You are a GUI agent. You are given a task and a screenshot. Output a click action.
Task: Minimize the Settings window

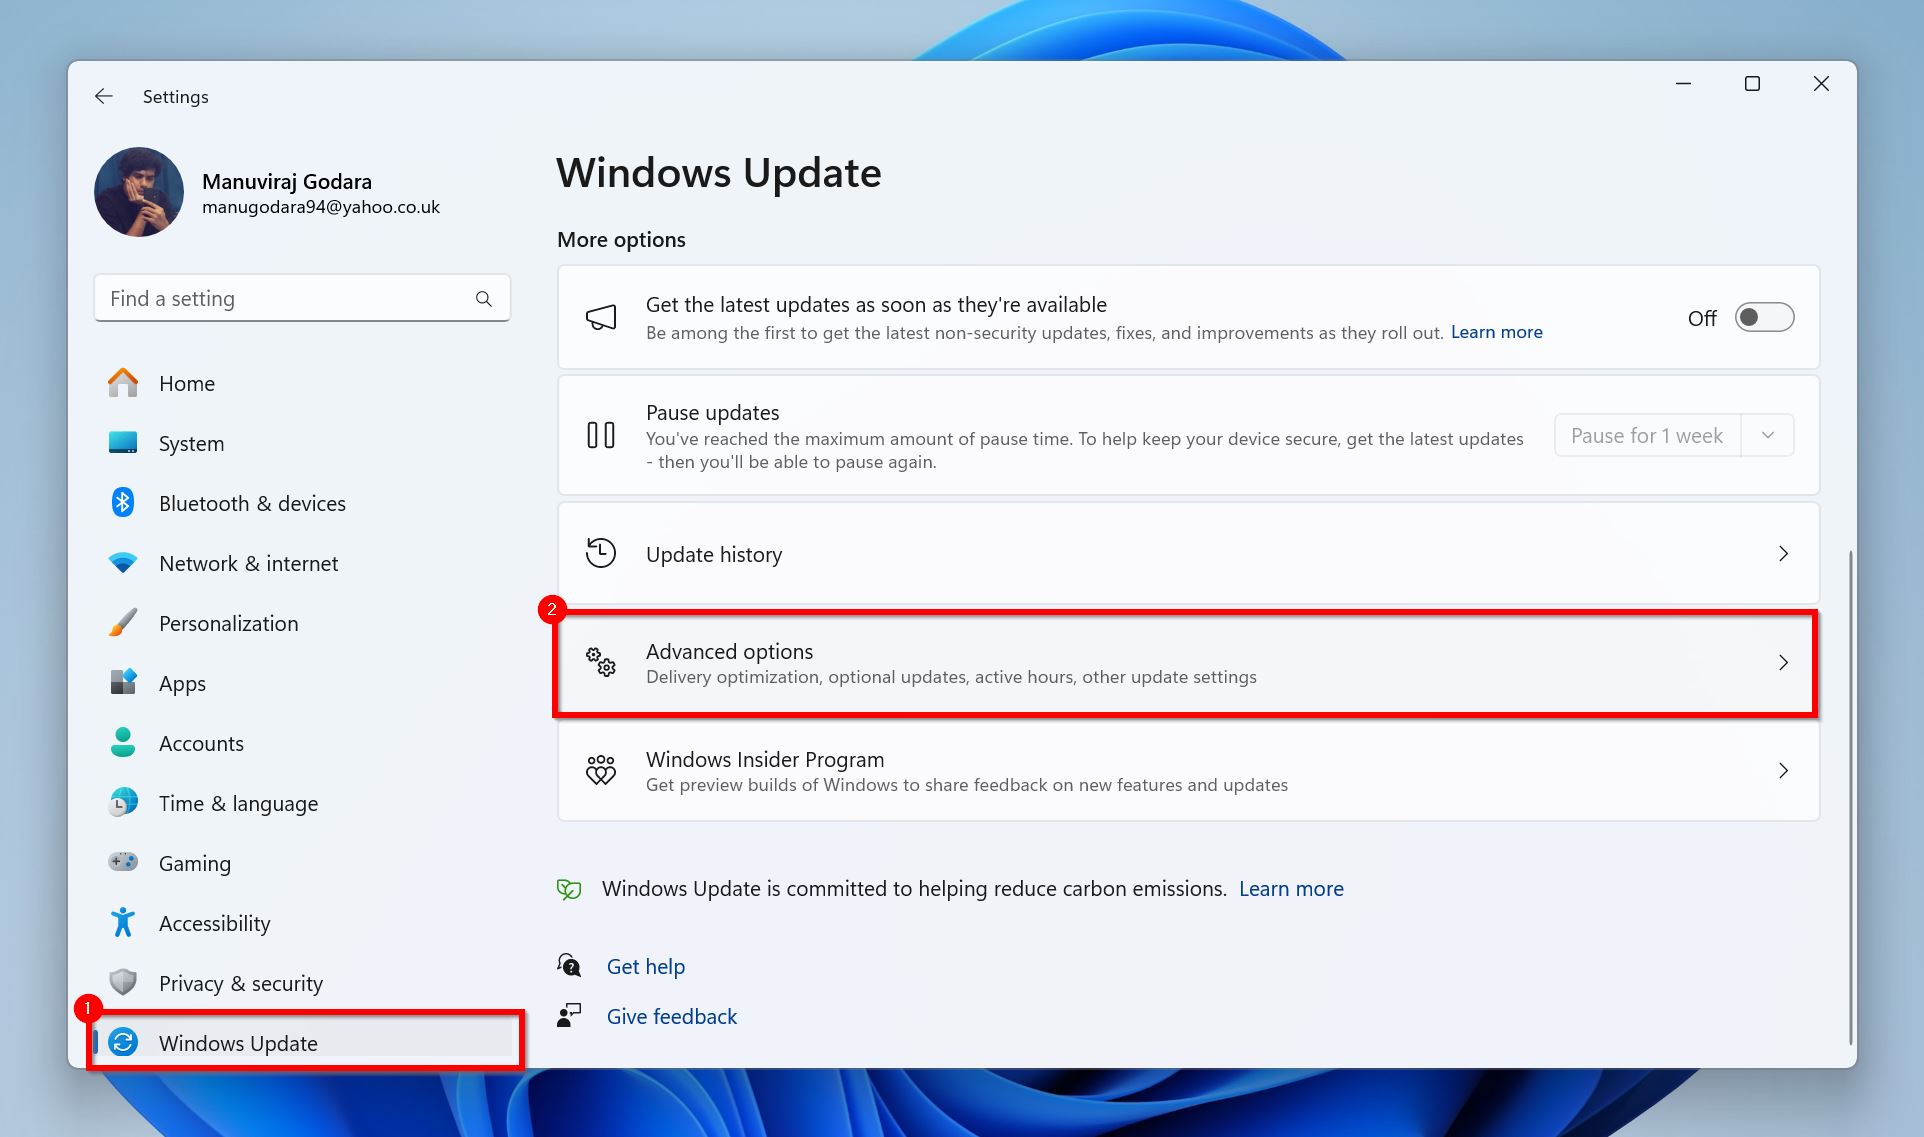[1683, 84]
